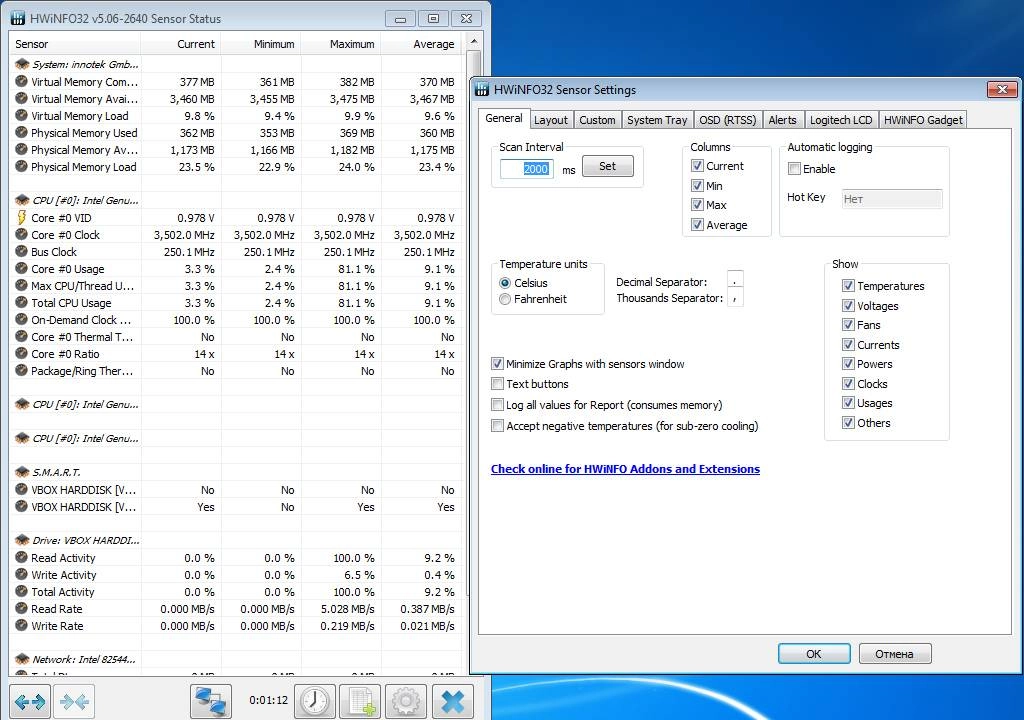
Task: Click the System innotek chip icon
Action: [22, 64]
